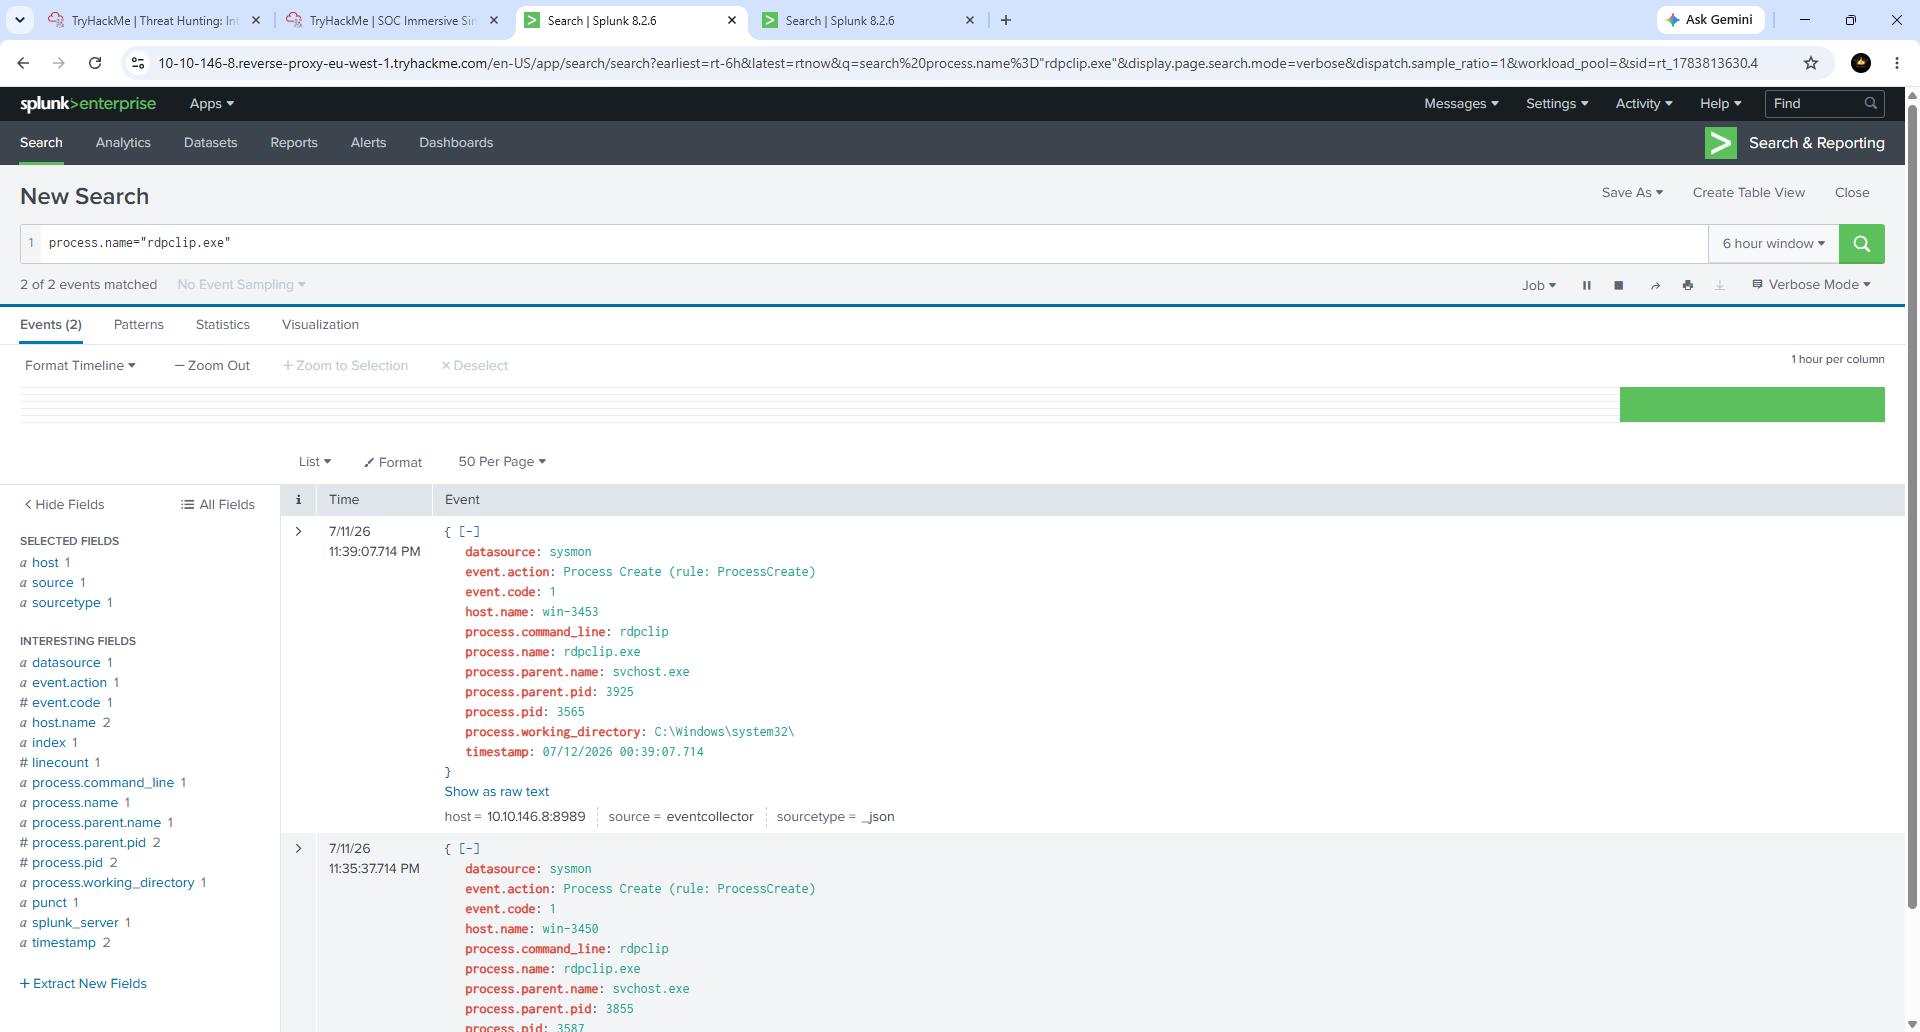Click Show as raw text link

pos(497,792)
